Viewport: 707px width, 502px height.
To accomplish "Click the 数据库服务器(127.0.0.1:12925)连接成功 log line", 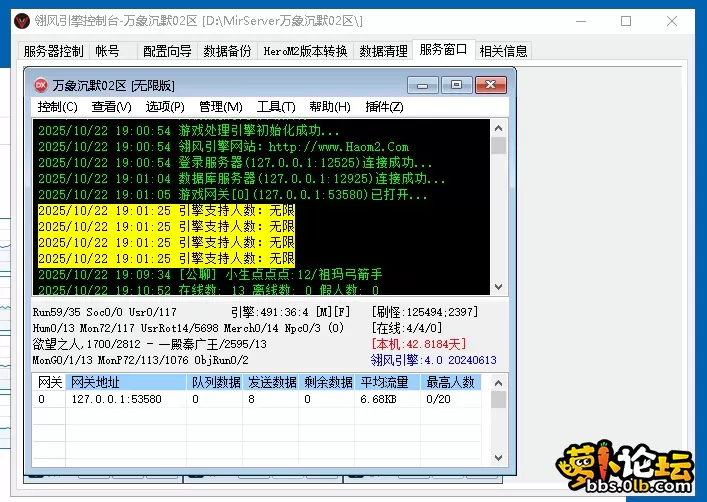I will click(x=242, y=179).
